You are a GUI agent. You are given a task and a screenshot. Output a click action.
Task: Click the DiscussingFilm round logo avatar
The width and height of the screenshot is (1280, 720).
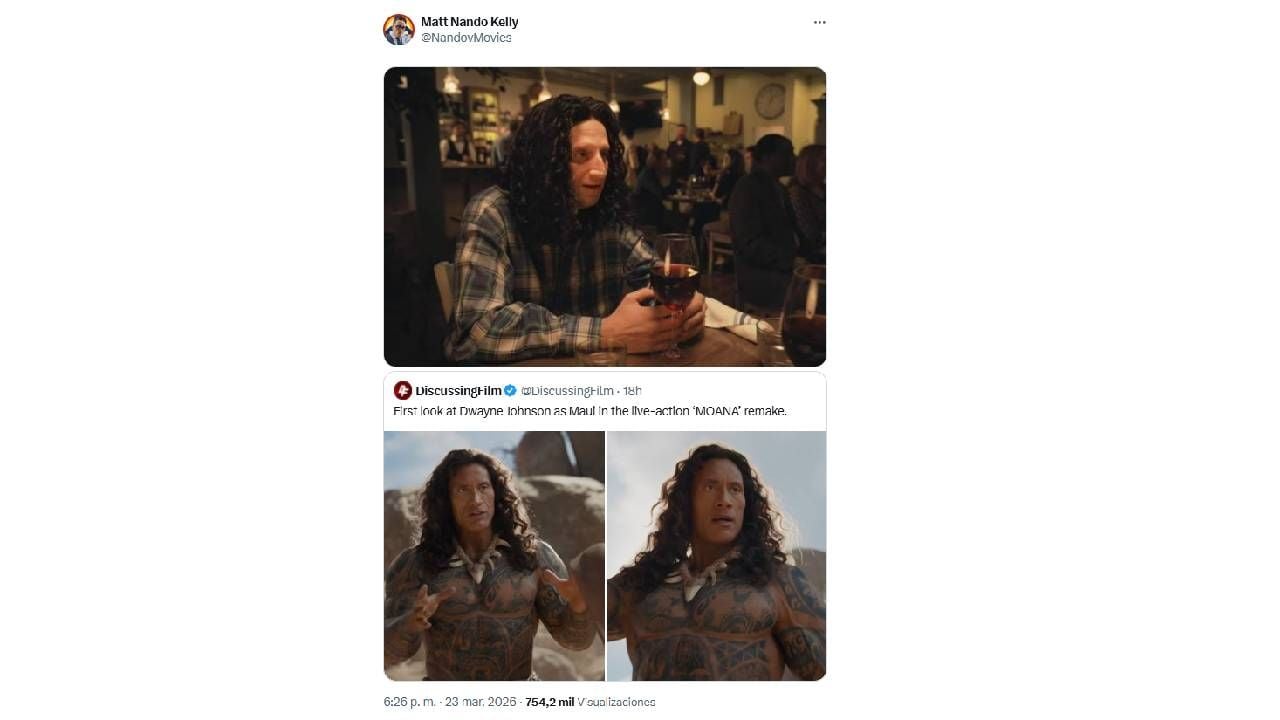[403, 390]
